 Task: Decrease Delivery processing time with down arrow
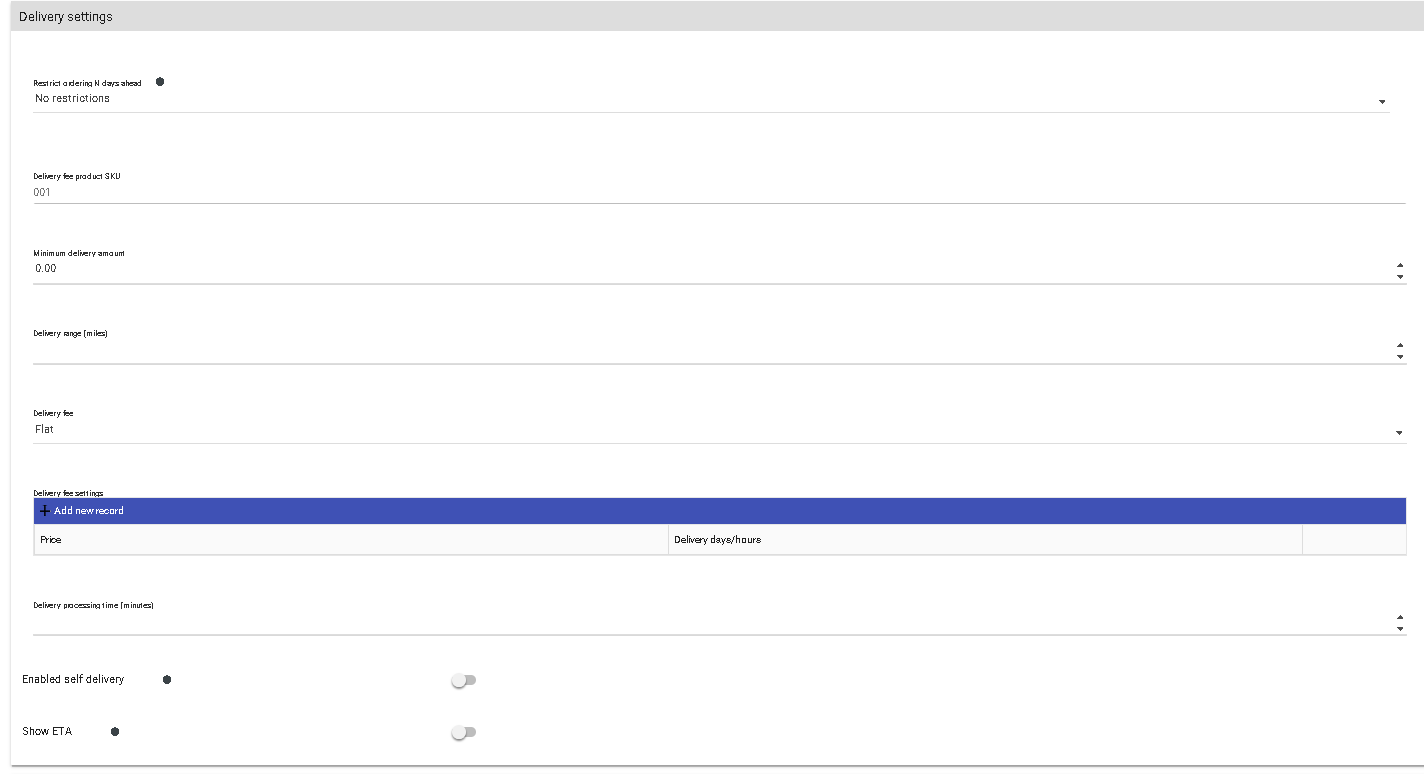tap(1400, 628)
